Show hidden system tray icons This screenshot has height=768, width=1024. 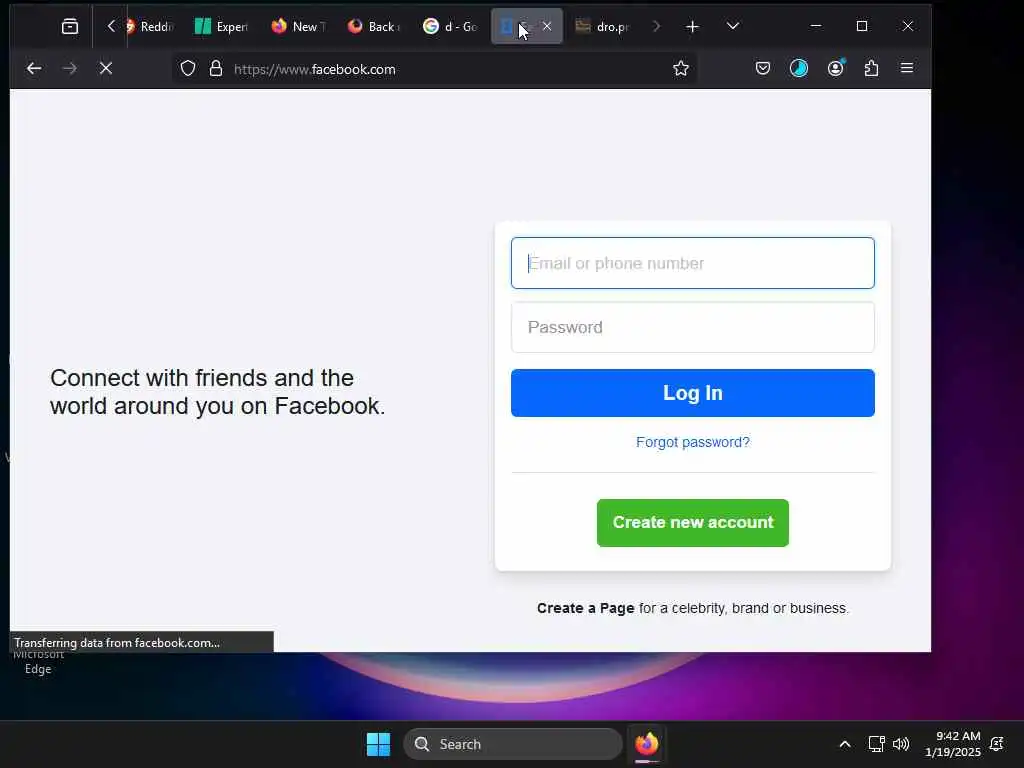pos(844,744)
